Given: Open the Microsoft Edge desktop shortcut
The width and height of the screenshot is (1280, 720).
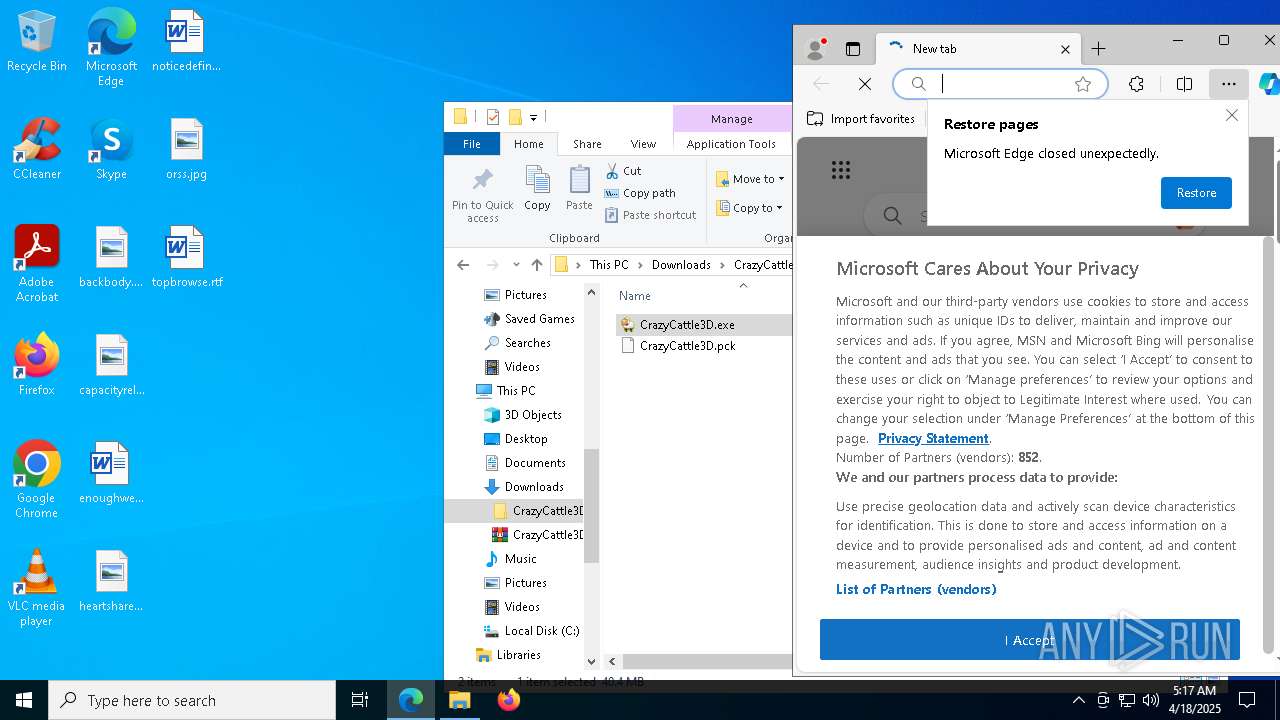Looking at the screenshot, I should tap(111, 48).
